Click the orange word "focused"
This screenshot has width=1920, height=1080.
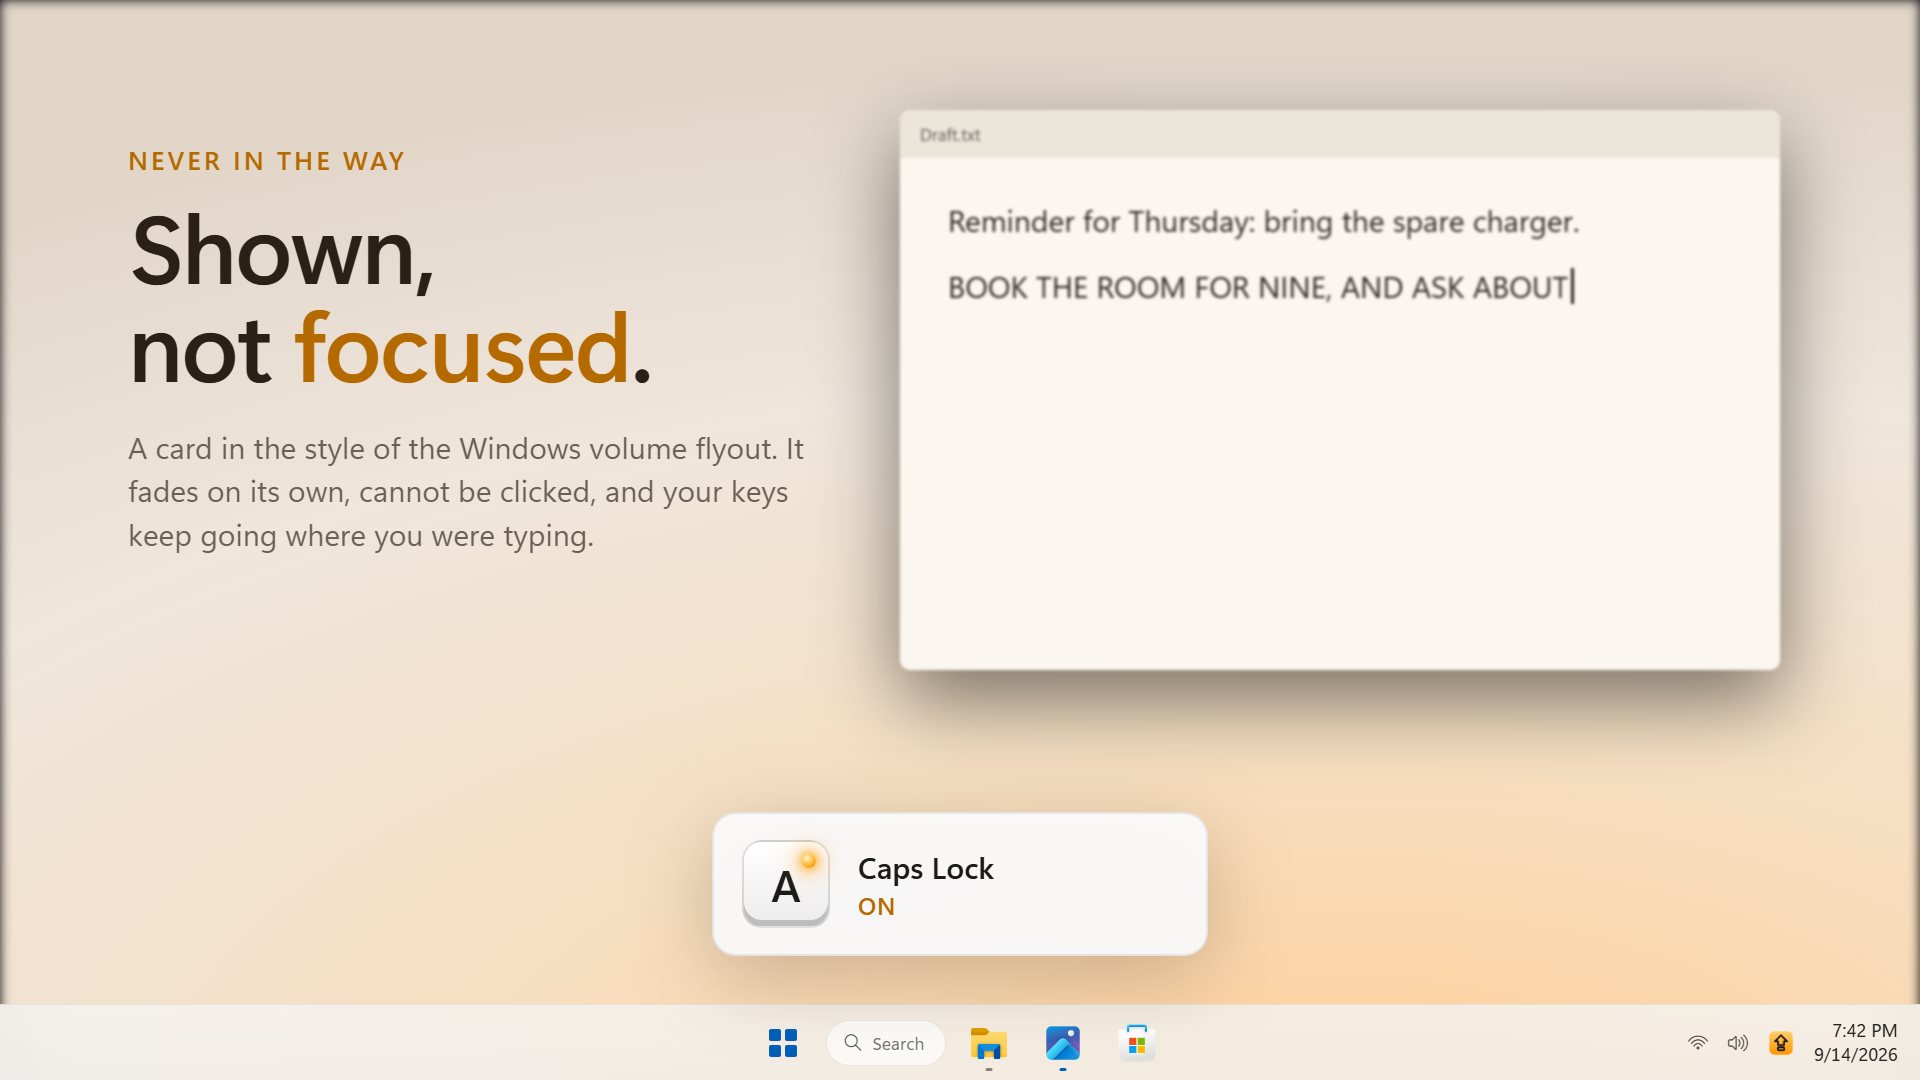(462, 349)
